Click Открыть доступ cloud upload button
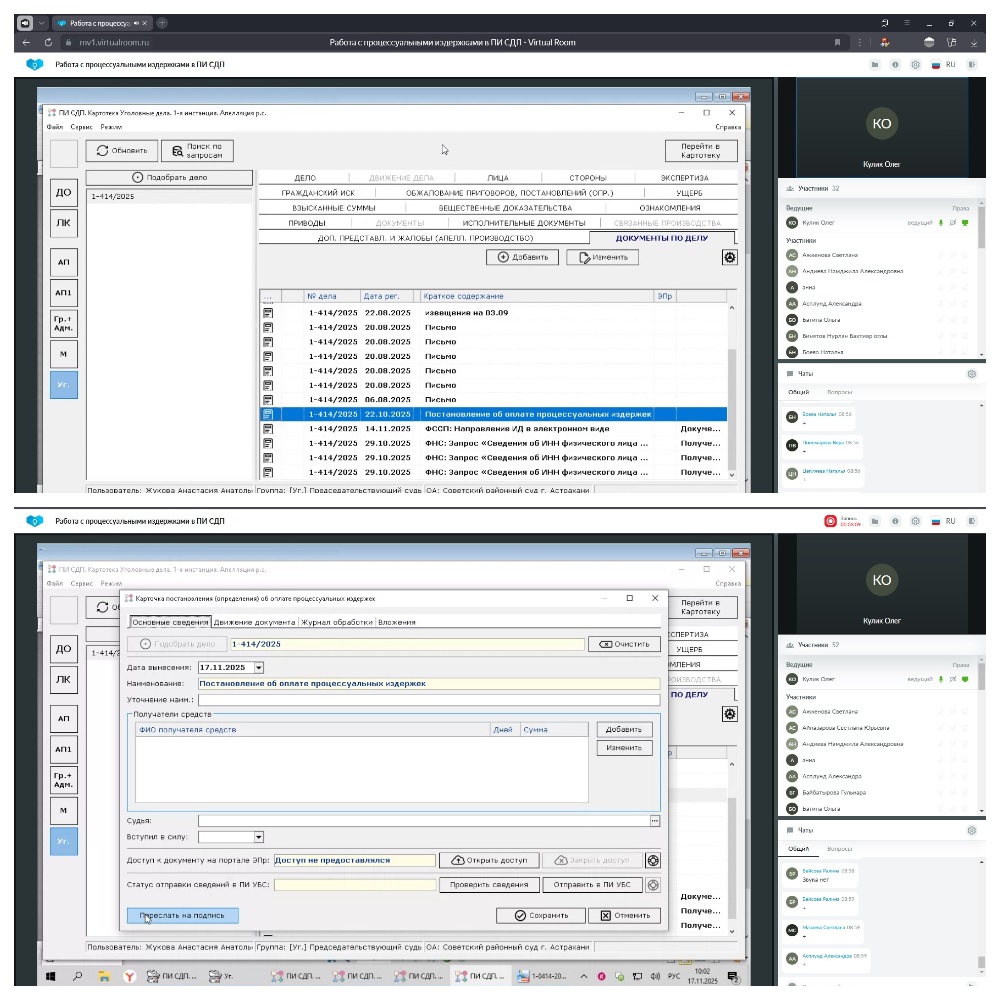 tap(489, 860)
